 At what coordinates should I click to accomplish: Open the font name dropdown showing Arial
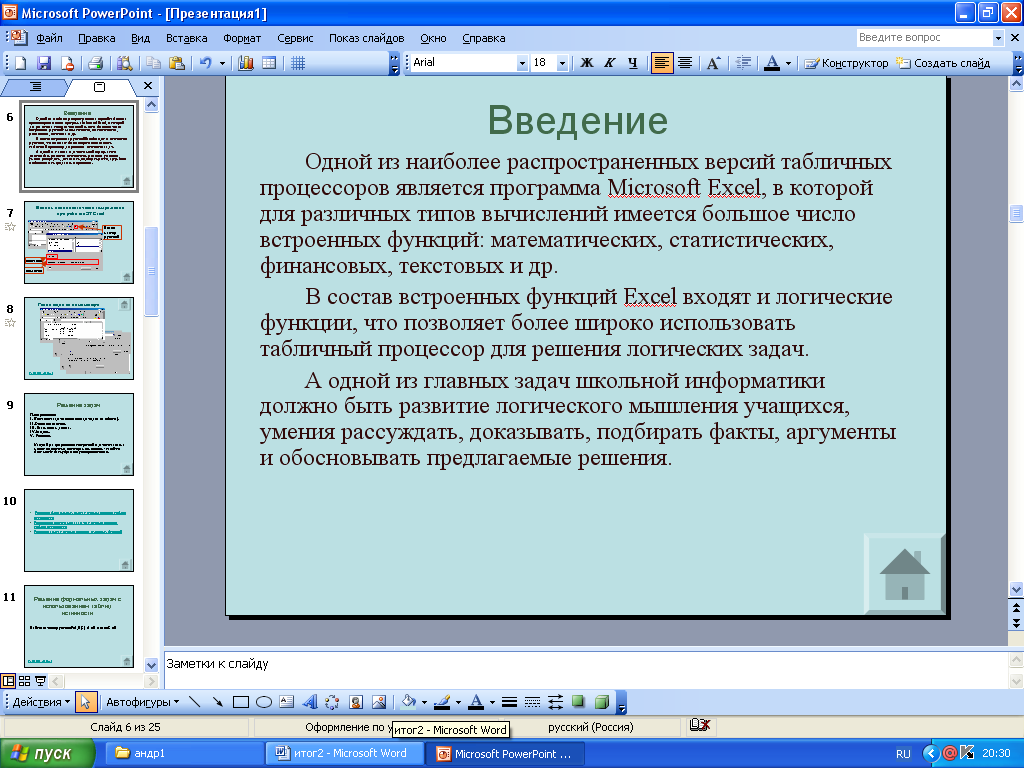(522, 63)
